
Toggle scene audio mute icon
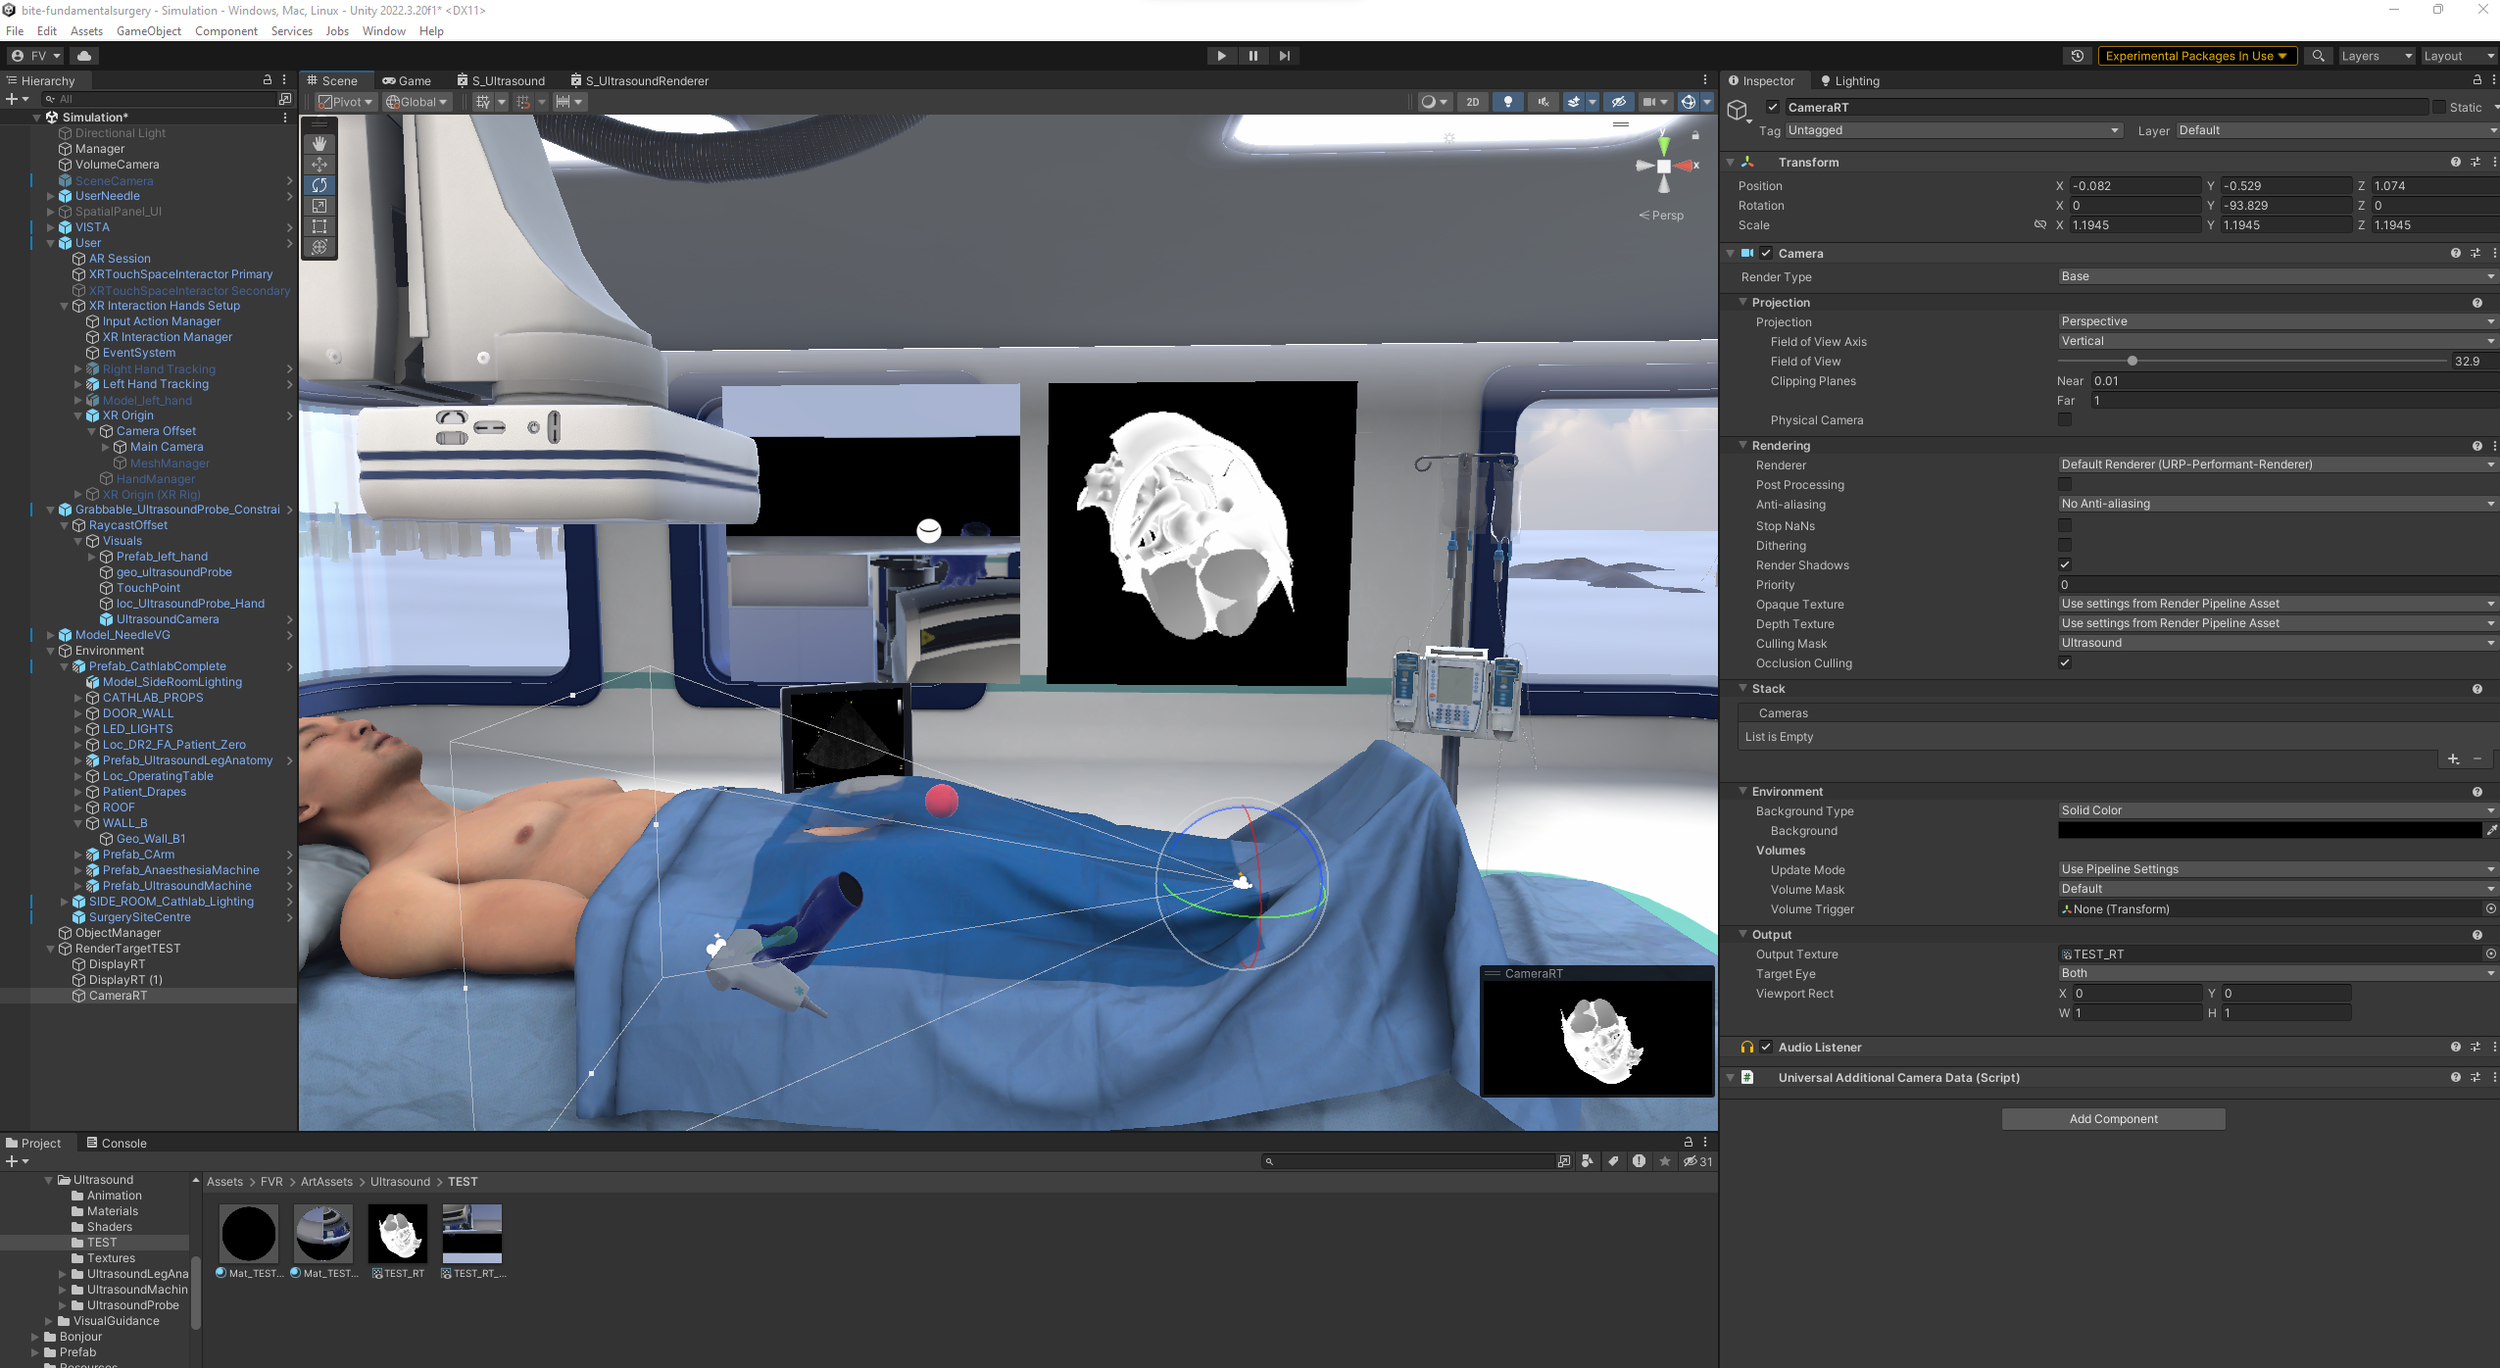click(1542, 102)
